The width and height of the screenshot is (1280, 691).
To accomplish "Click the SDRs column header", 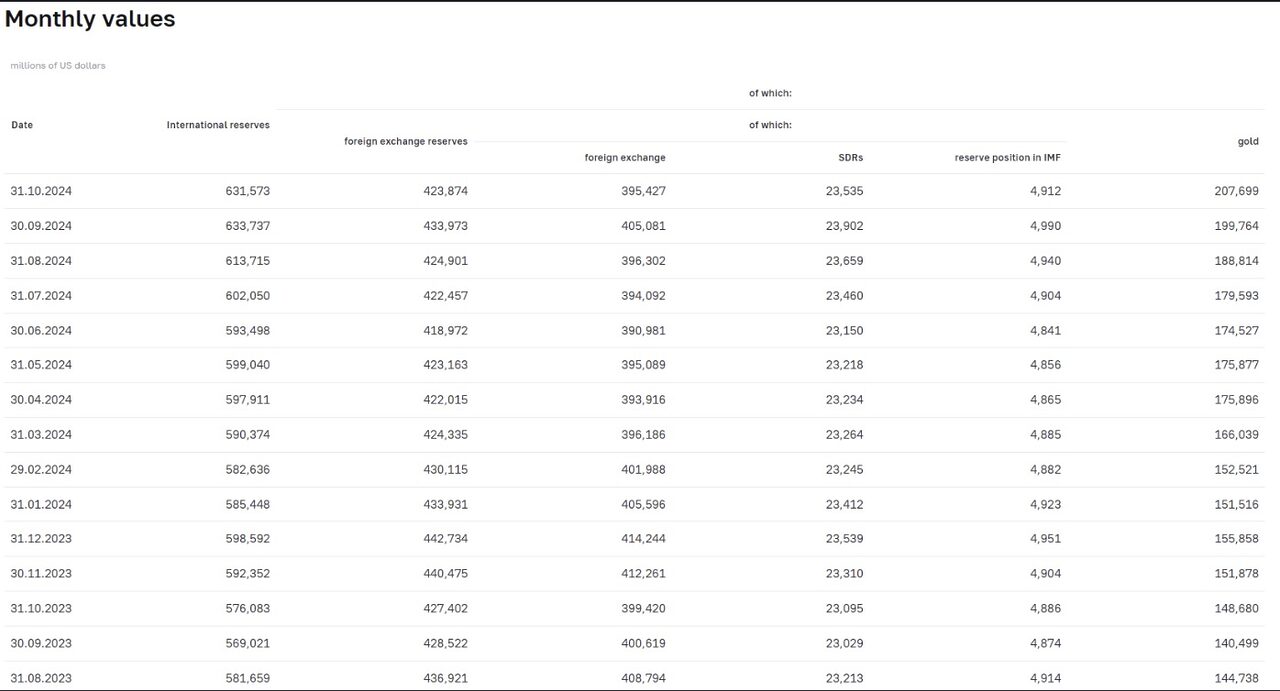I will [851, 157].
